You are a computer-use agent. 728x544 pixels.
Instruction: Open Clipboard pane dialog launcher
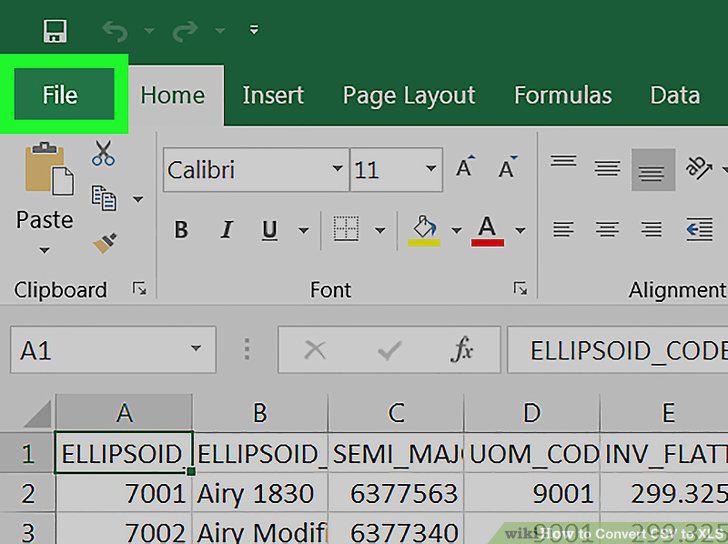pyautogui.click(x=139, y=288)
